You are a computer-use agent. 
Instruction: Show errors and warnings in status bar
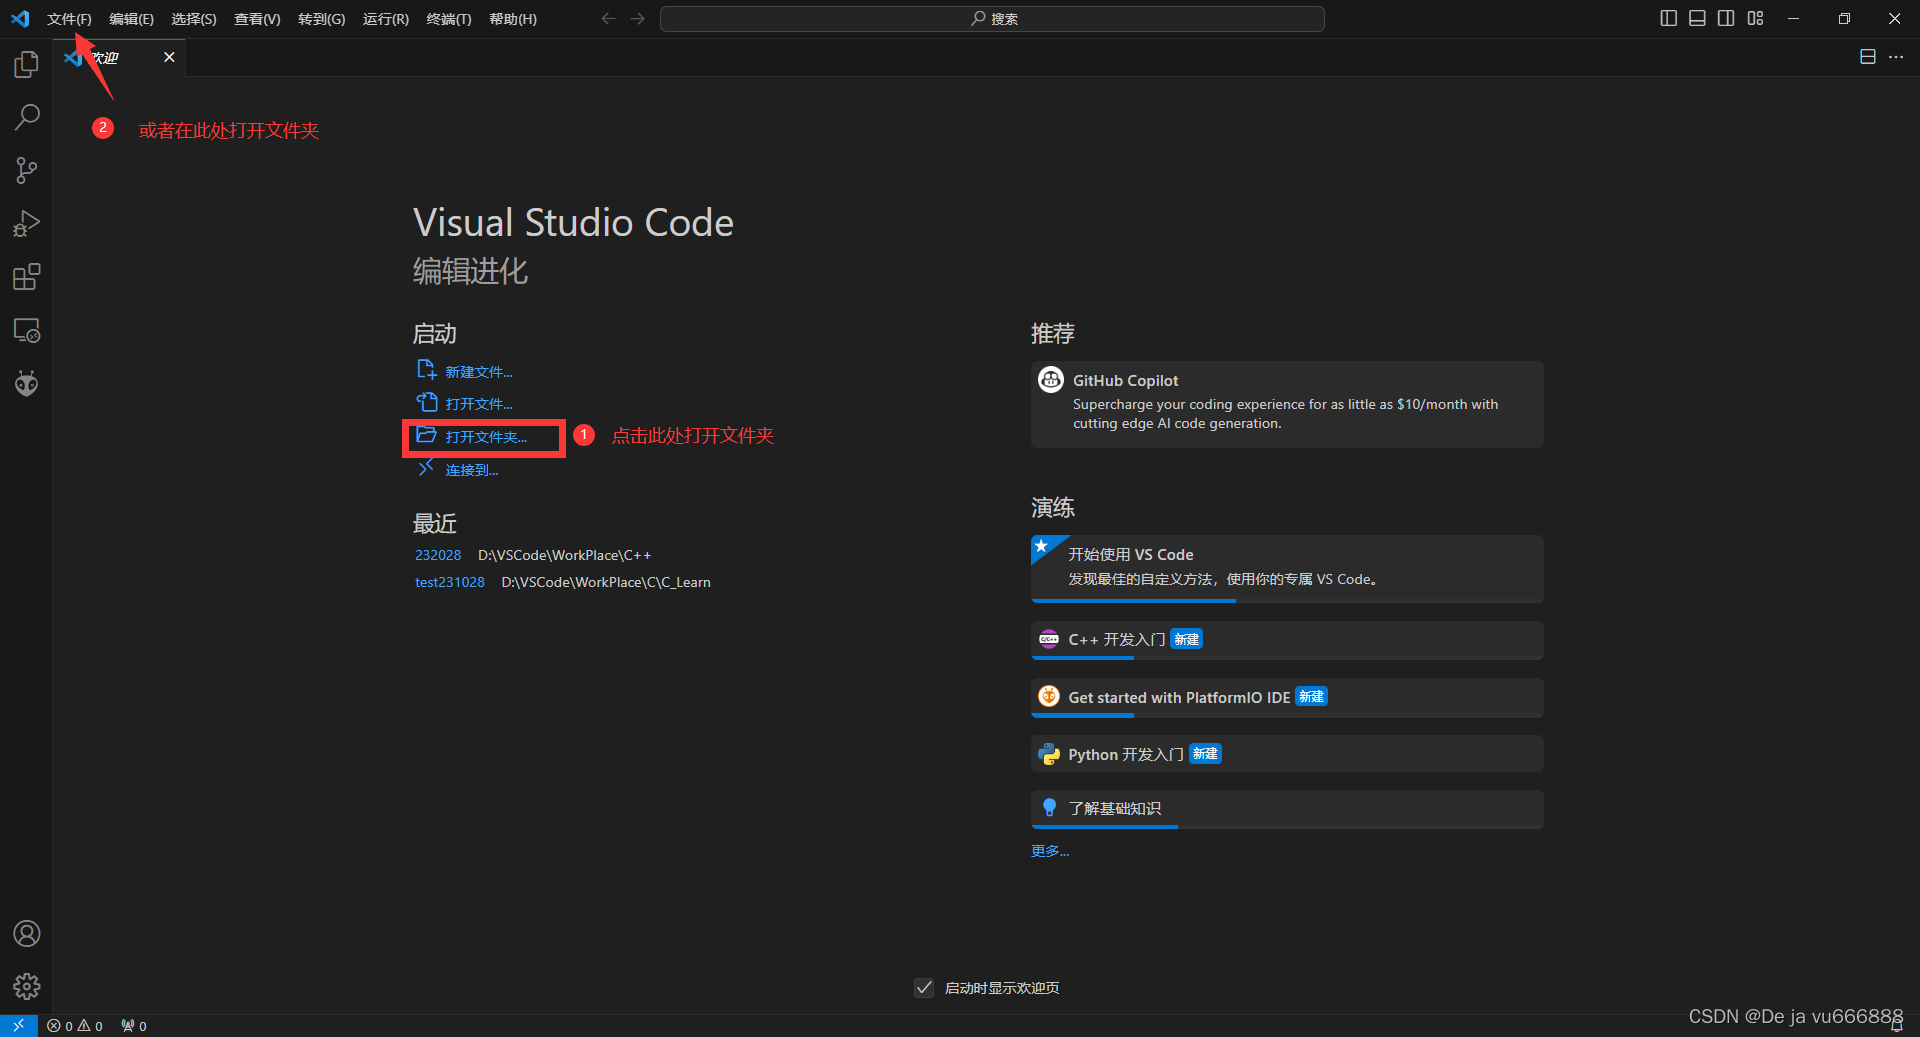pos(75,1026)
